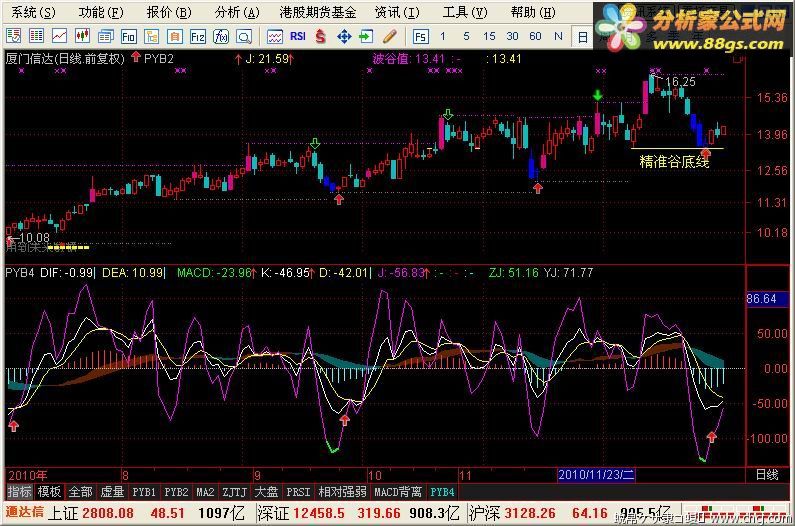Click the MACD: -23.96 indicator readout
Image resolution: width=795 pixels, height=526 pixels.
pyautogui.click(x=215, y=273)
